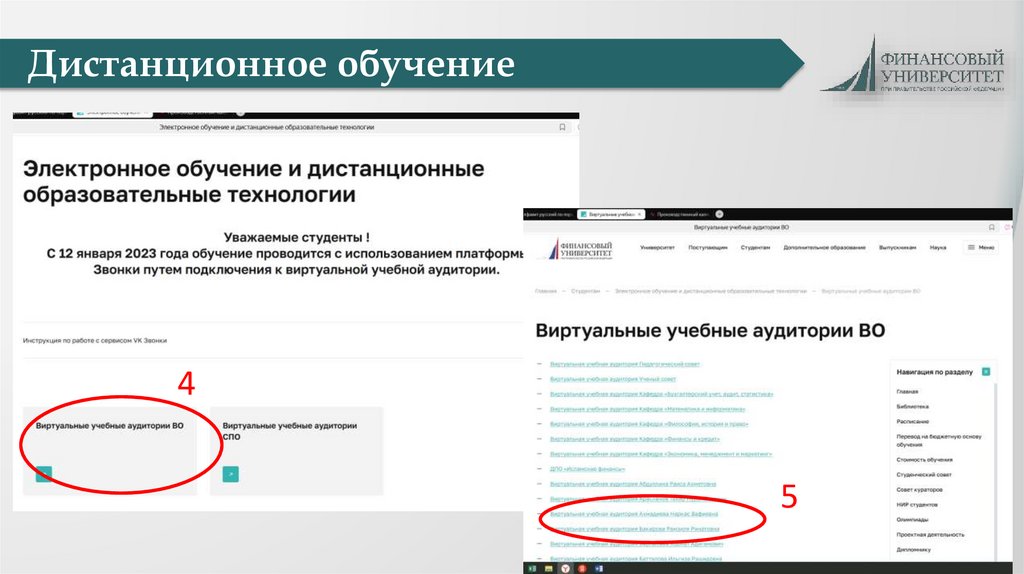Bookmark icon in right browser address bar
Screen dimensions: 1024x574
pos(991,227)
